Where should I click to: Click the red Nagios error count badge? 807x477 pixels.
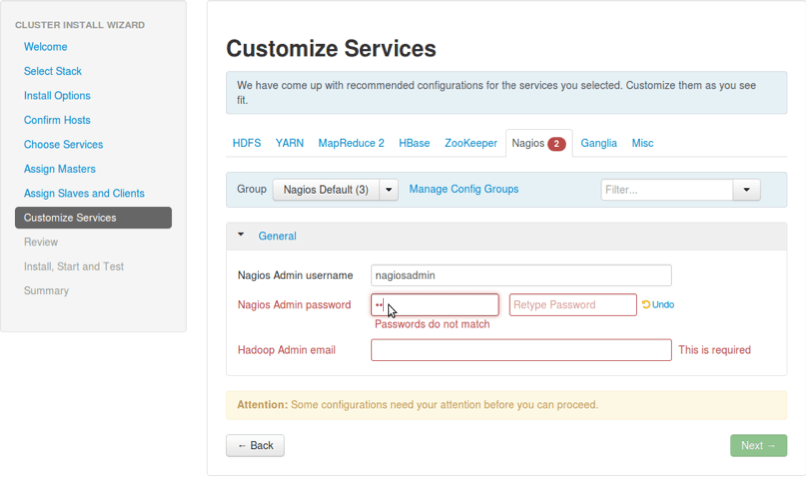click(557, 144)
